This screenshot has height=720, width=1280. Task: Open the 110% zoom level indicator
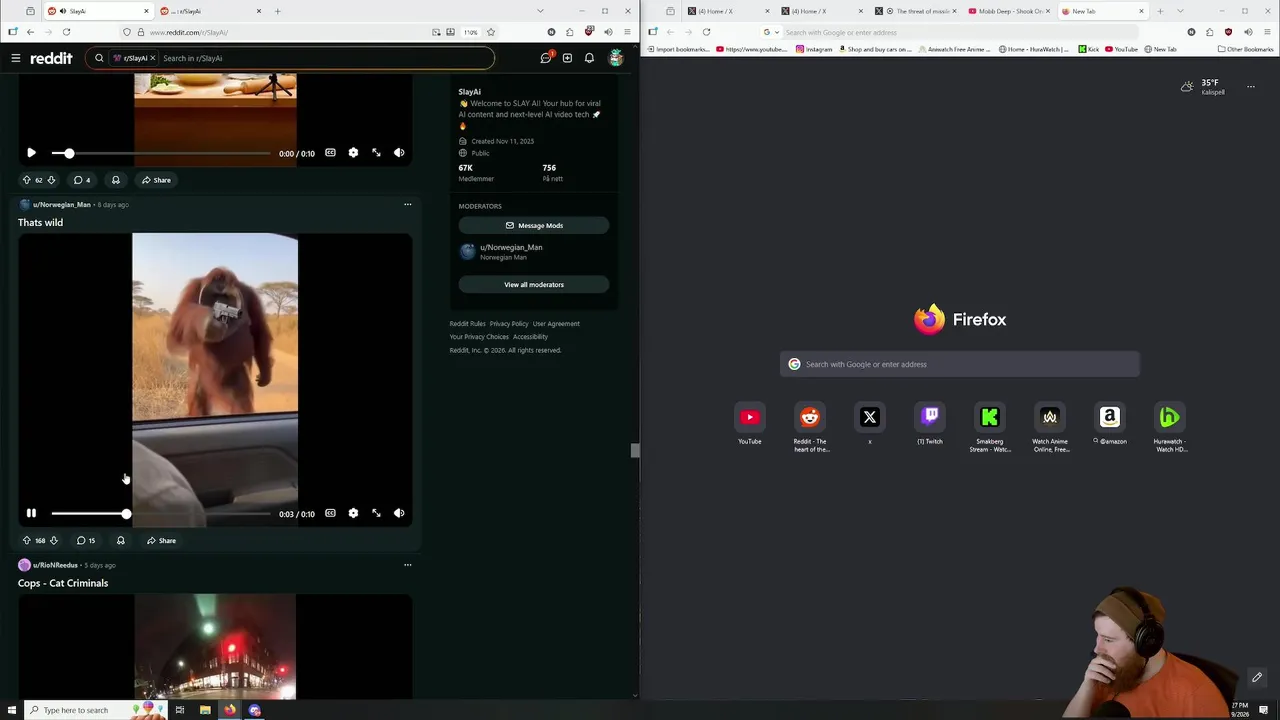coord(470,32)
